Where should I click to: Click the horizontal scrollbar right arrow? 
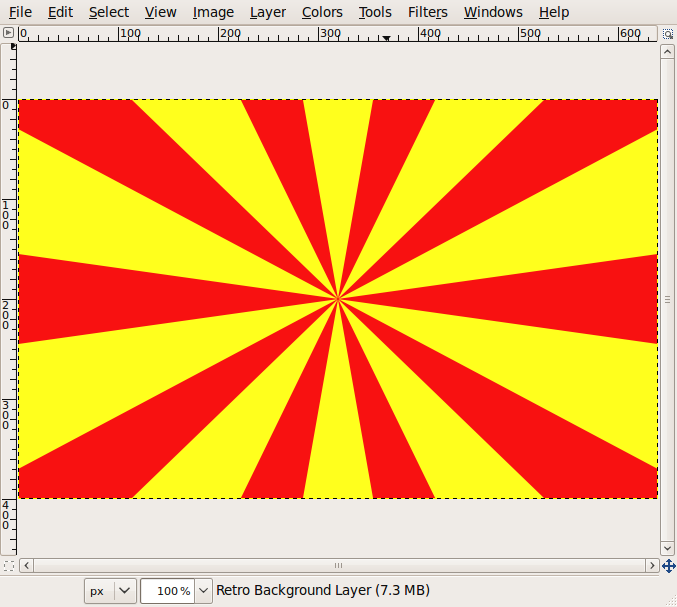pos(652,565)
